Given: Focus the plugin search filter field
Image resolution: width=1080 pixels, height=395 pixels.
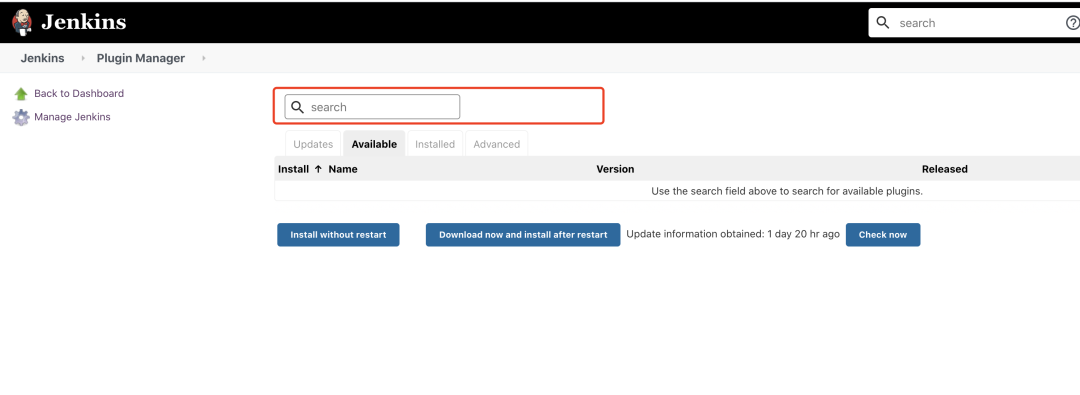Looking at the screenshot, I should tap(373, 107).
